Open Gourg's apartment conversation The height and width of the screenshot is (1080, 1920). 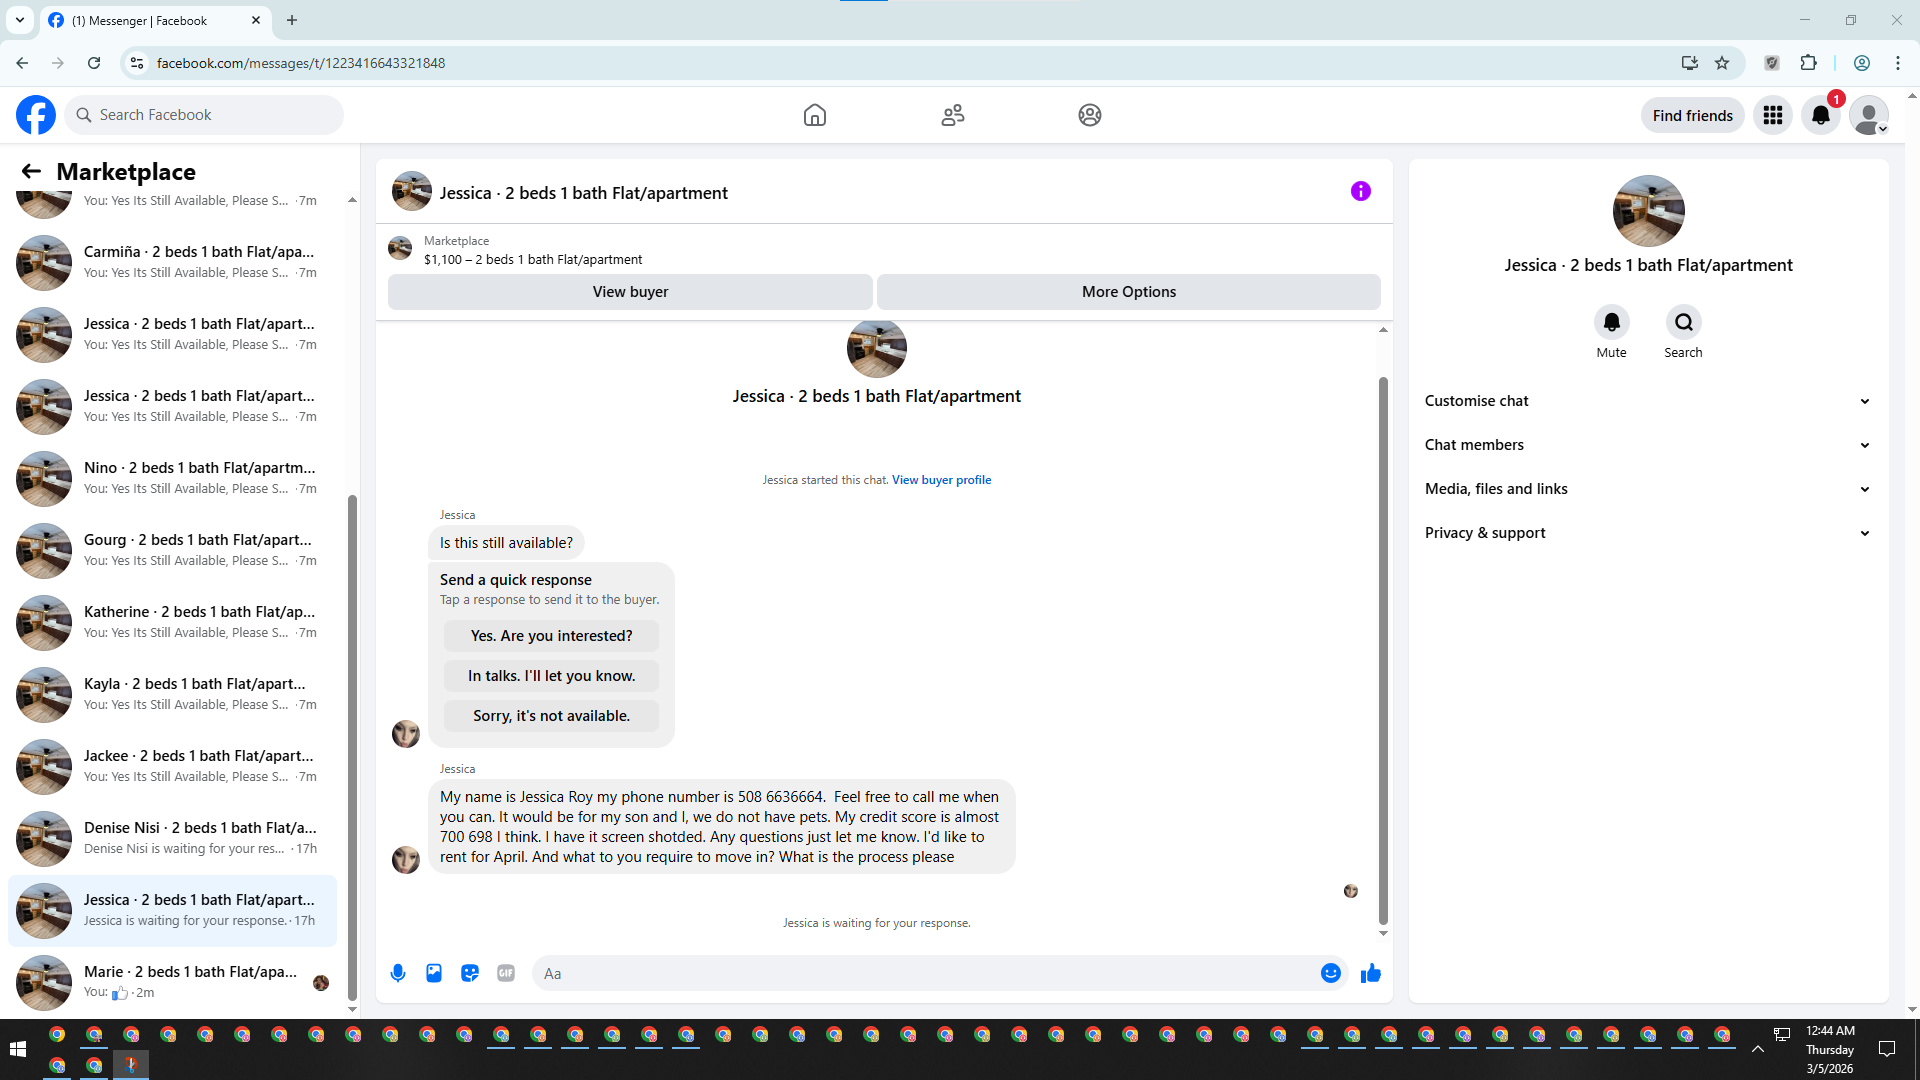tap(172, 550)
